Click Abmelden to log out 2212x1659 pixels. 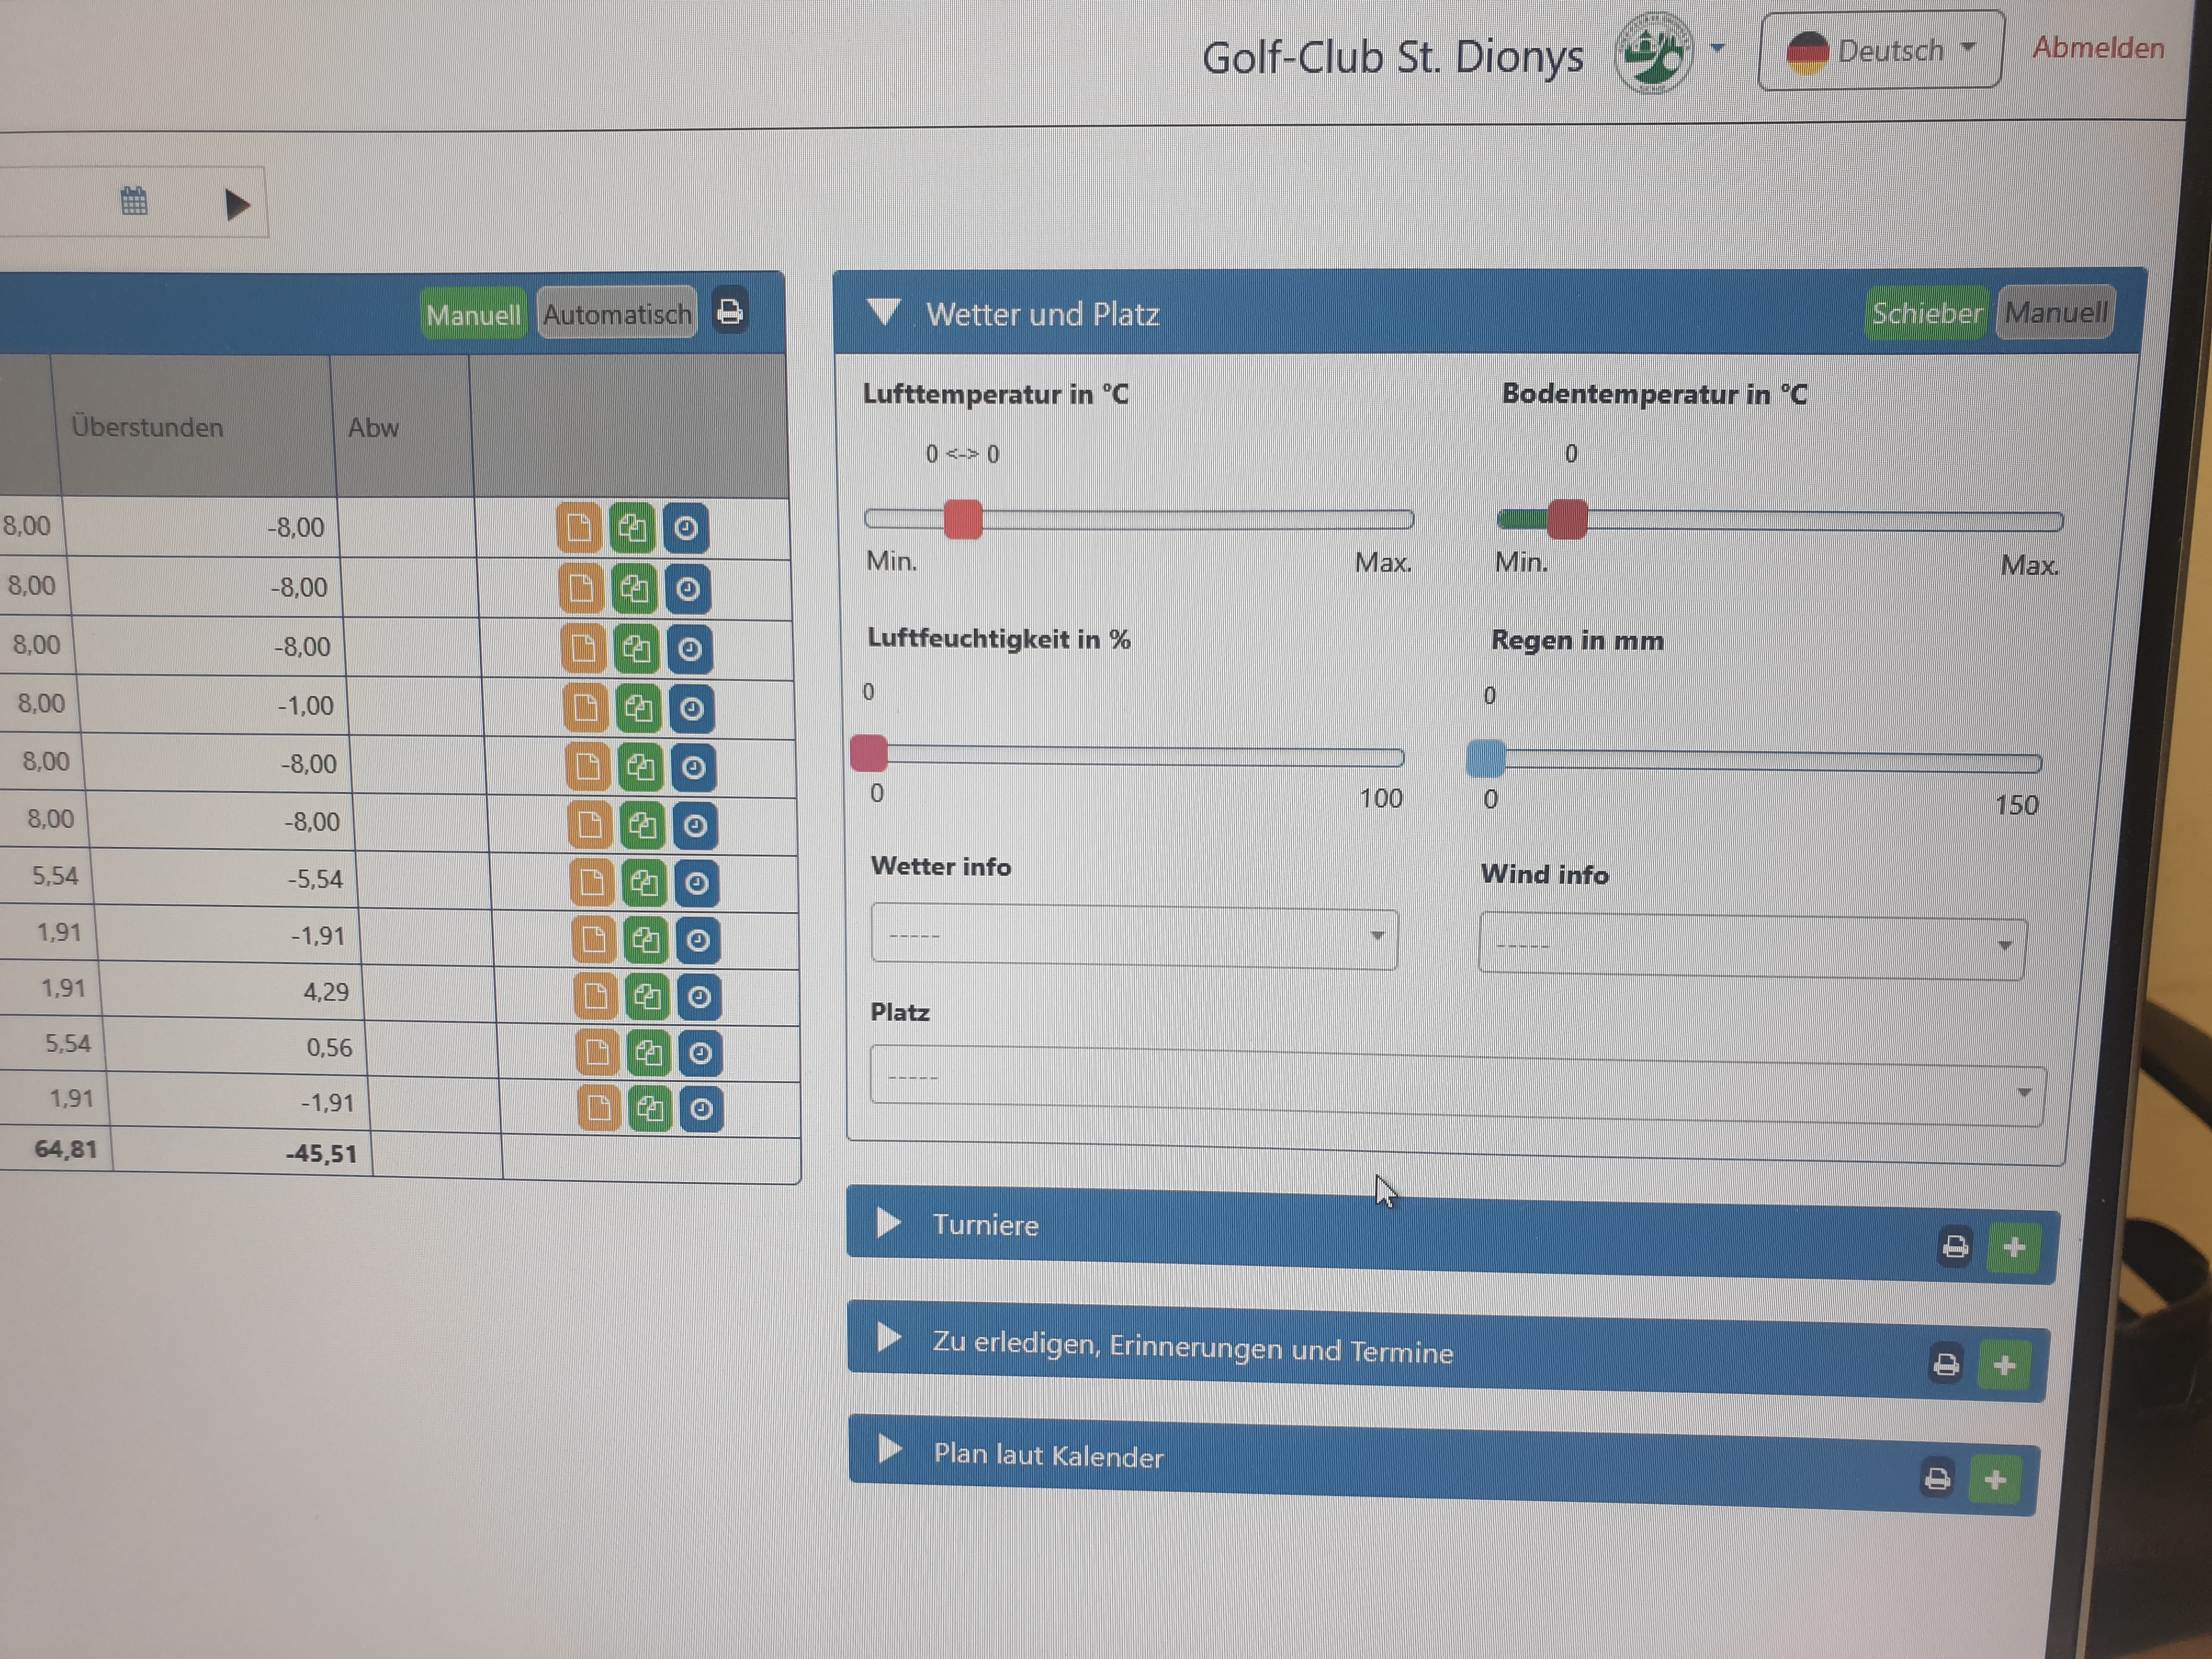tap(2098, 48)
